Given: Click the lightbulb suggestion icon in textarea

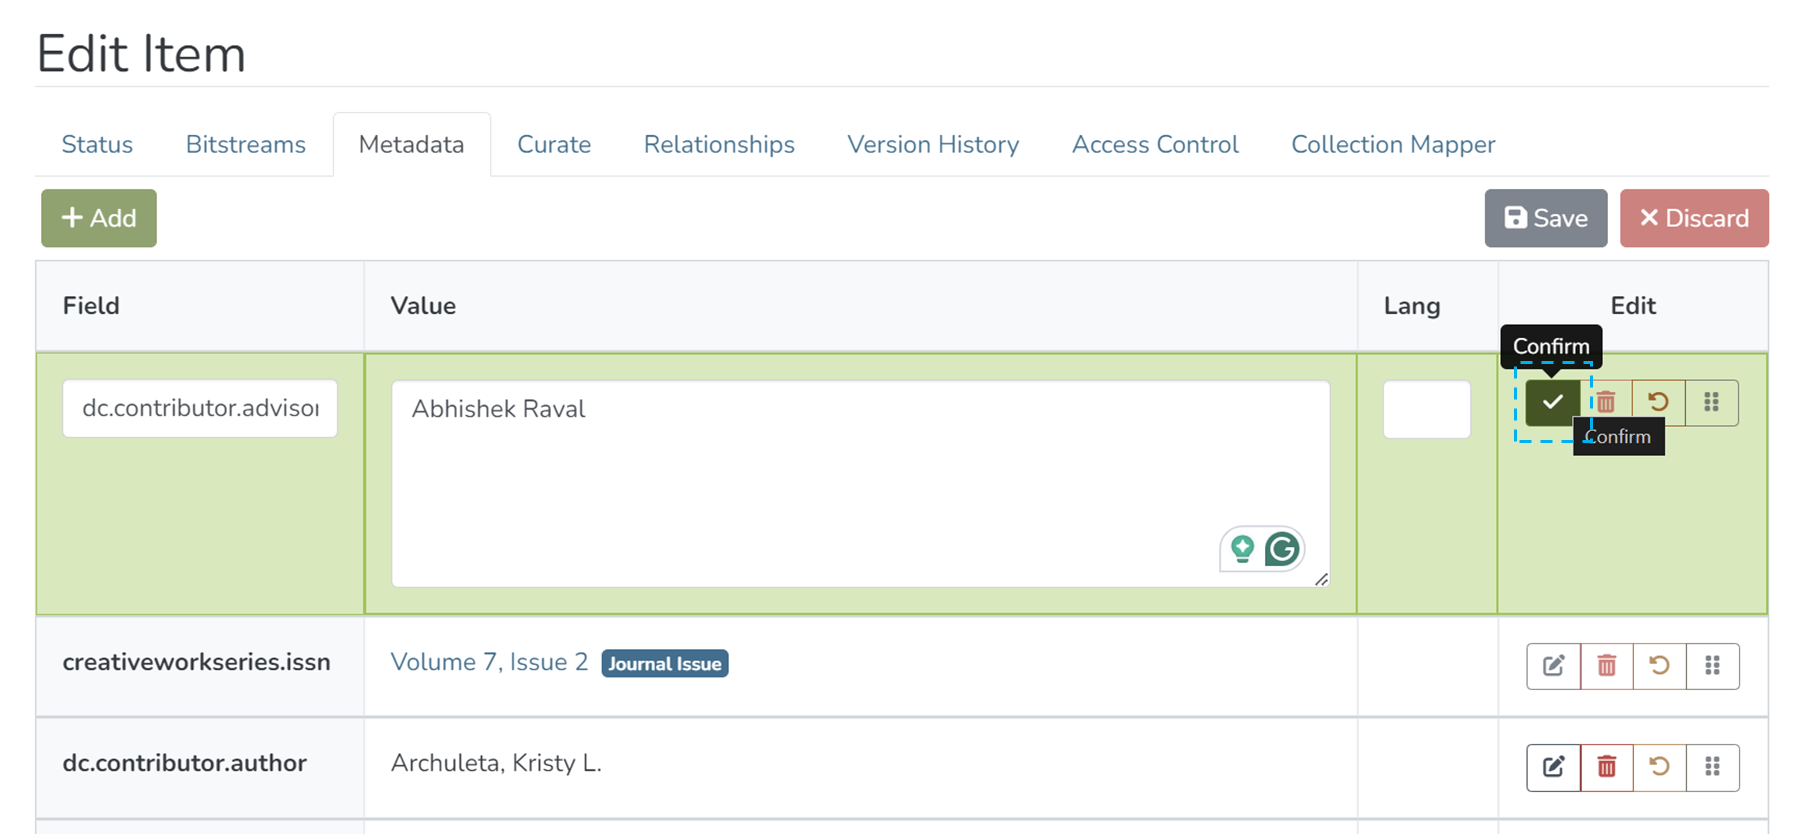Looking at the screenshot, I should coord(1242,549).
